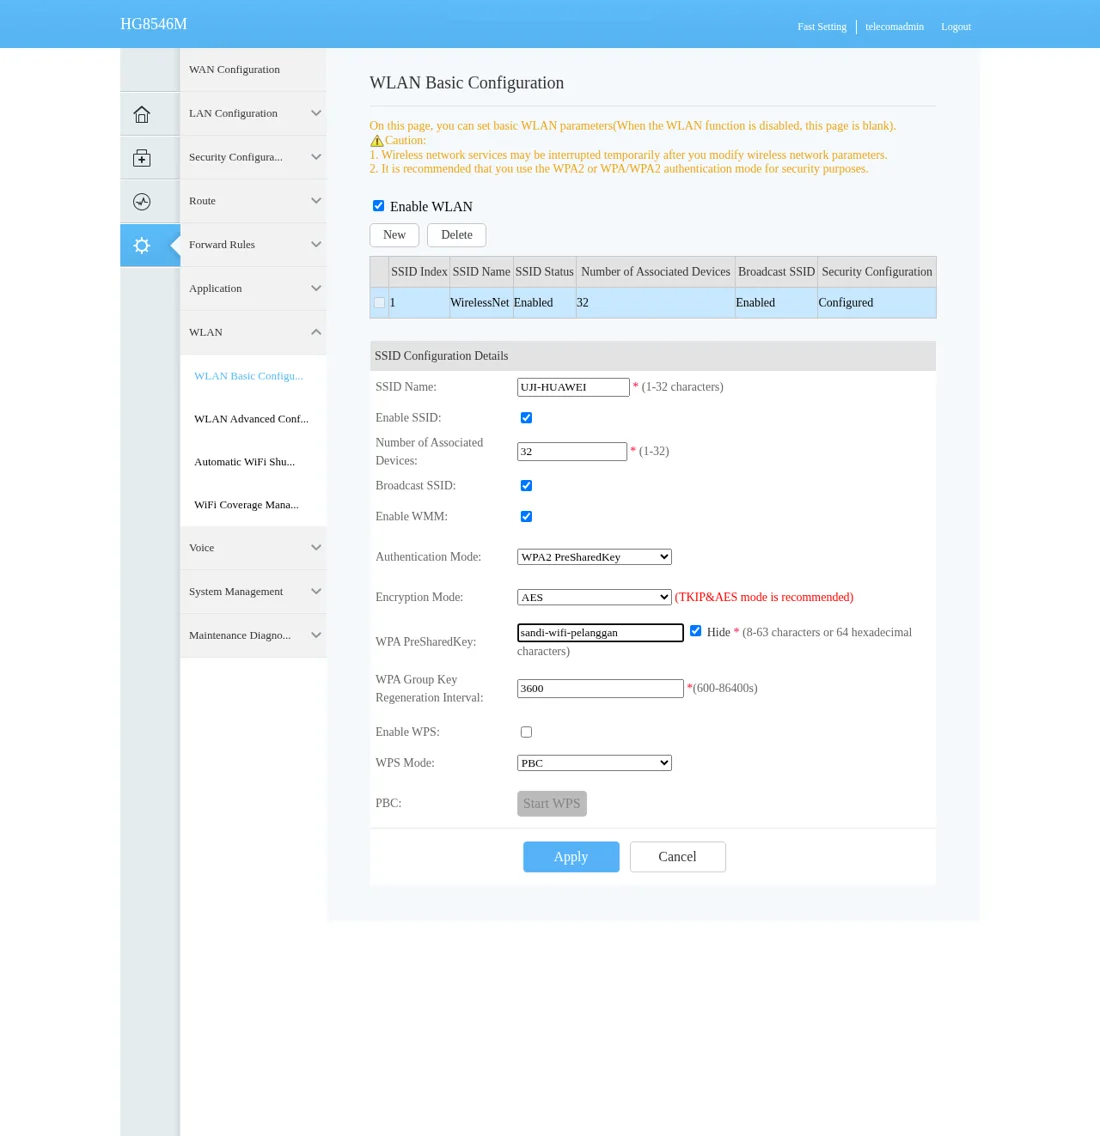Select the WirelessNet SSID table cell
The image size is (1100, 1136).
480,303
